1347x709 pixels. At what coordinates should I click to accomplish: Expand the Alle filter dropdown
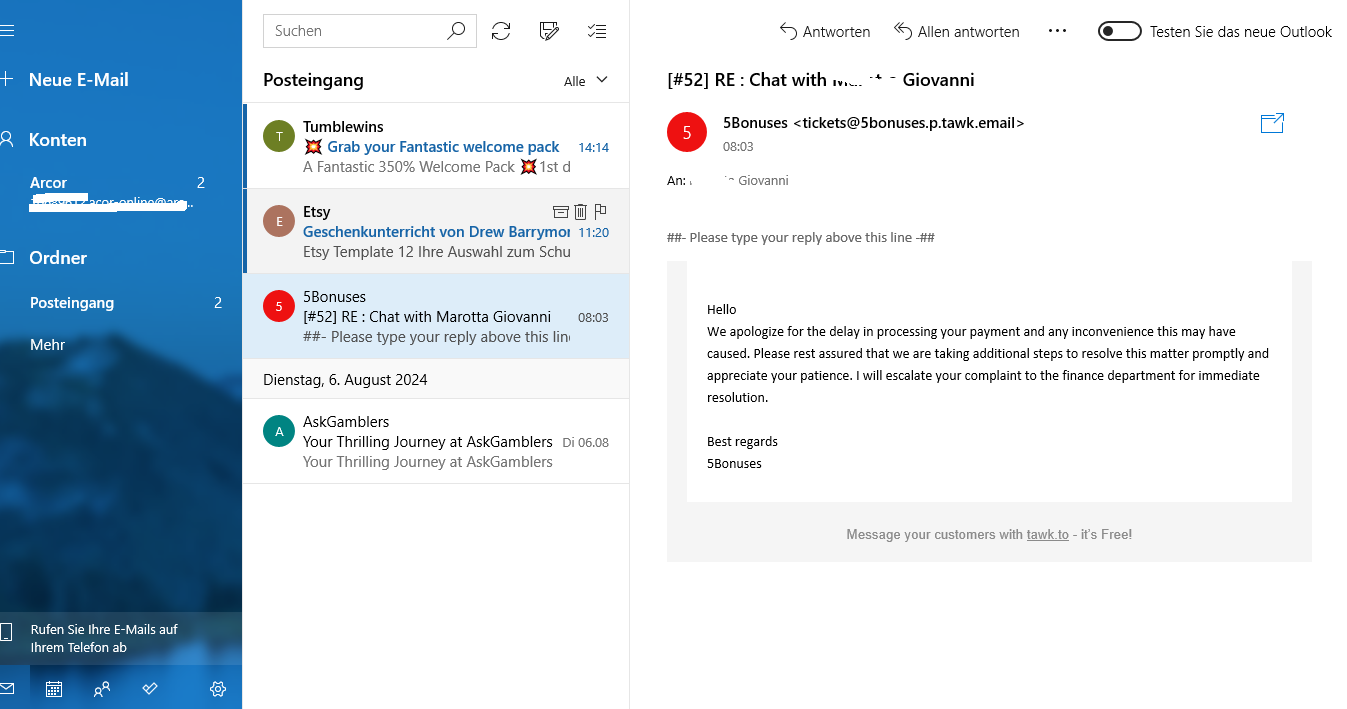tap(586, 81)
